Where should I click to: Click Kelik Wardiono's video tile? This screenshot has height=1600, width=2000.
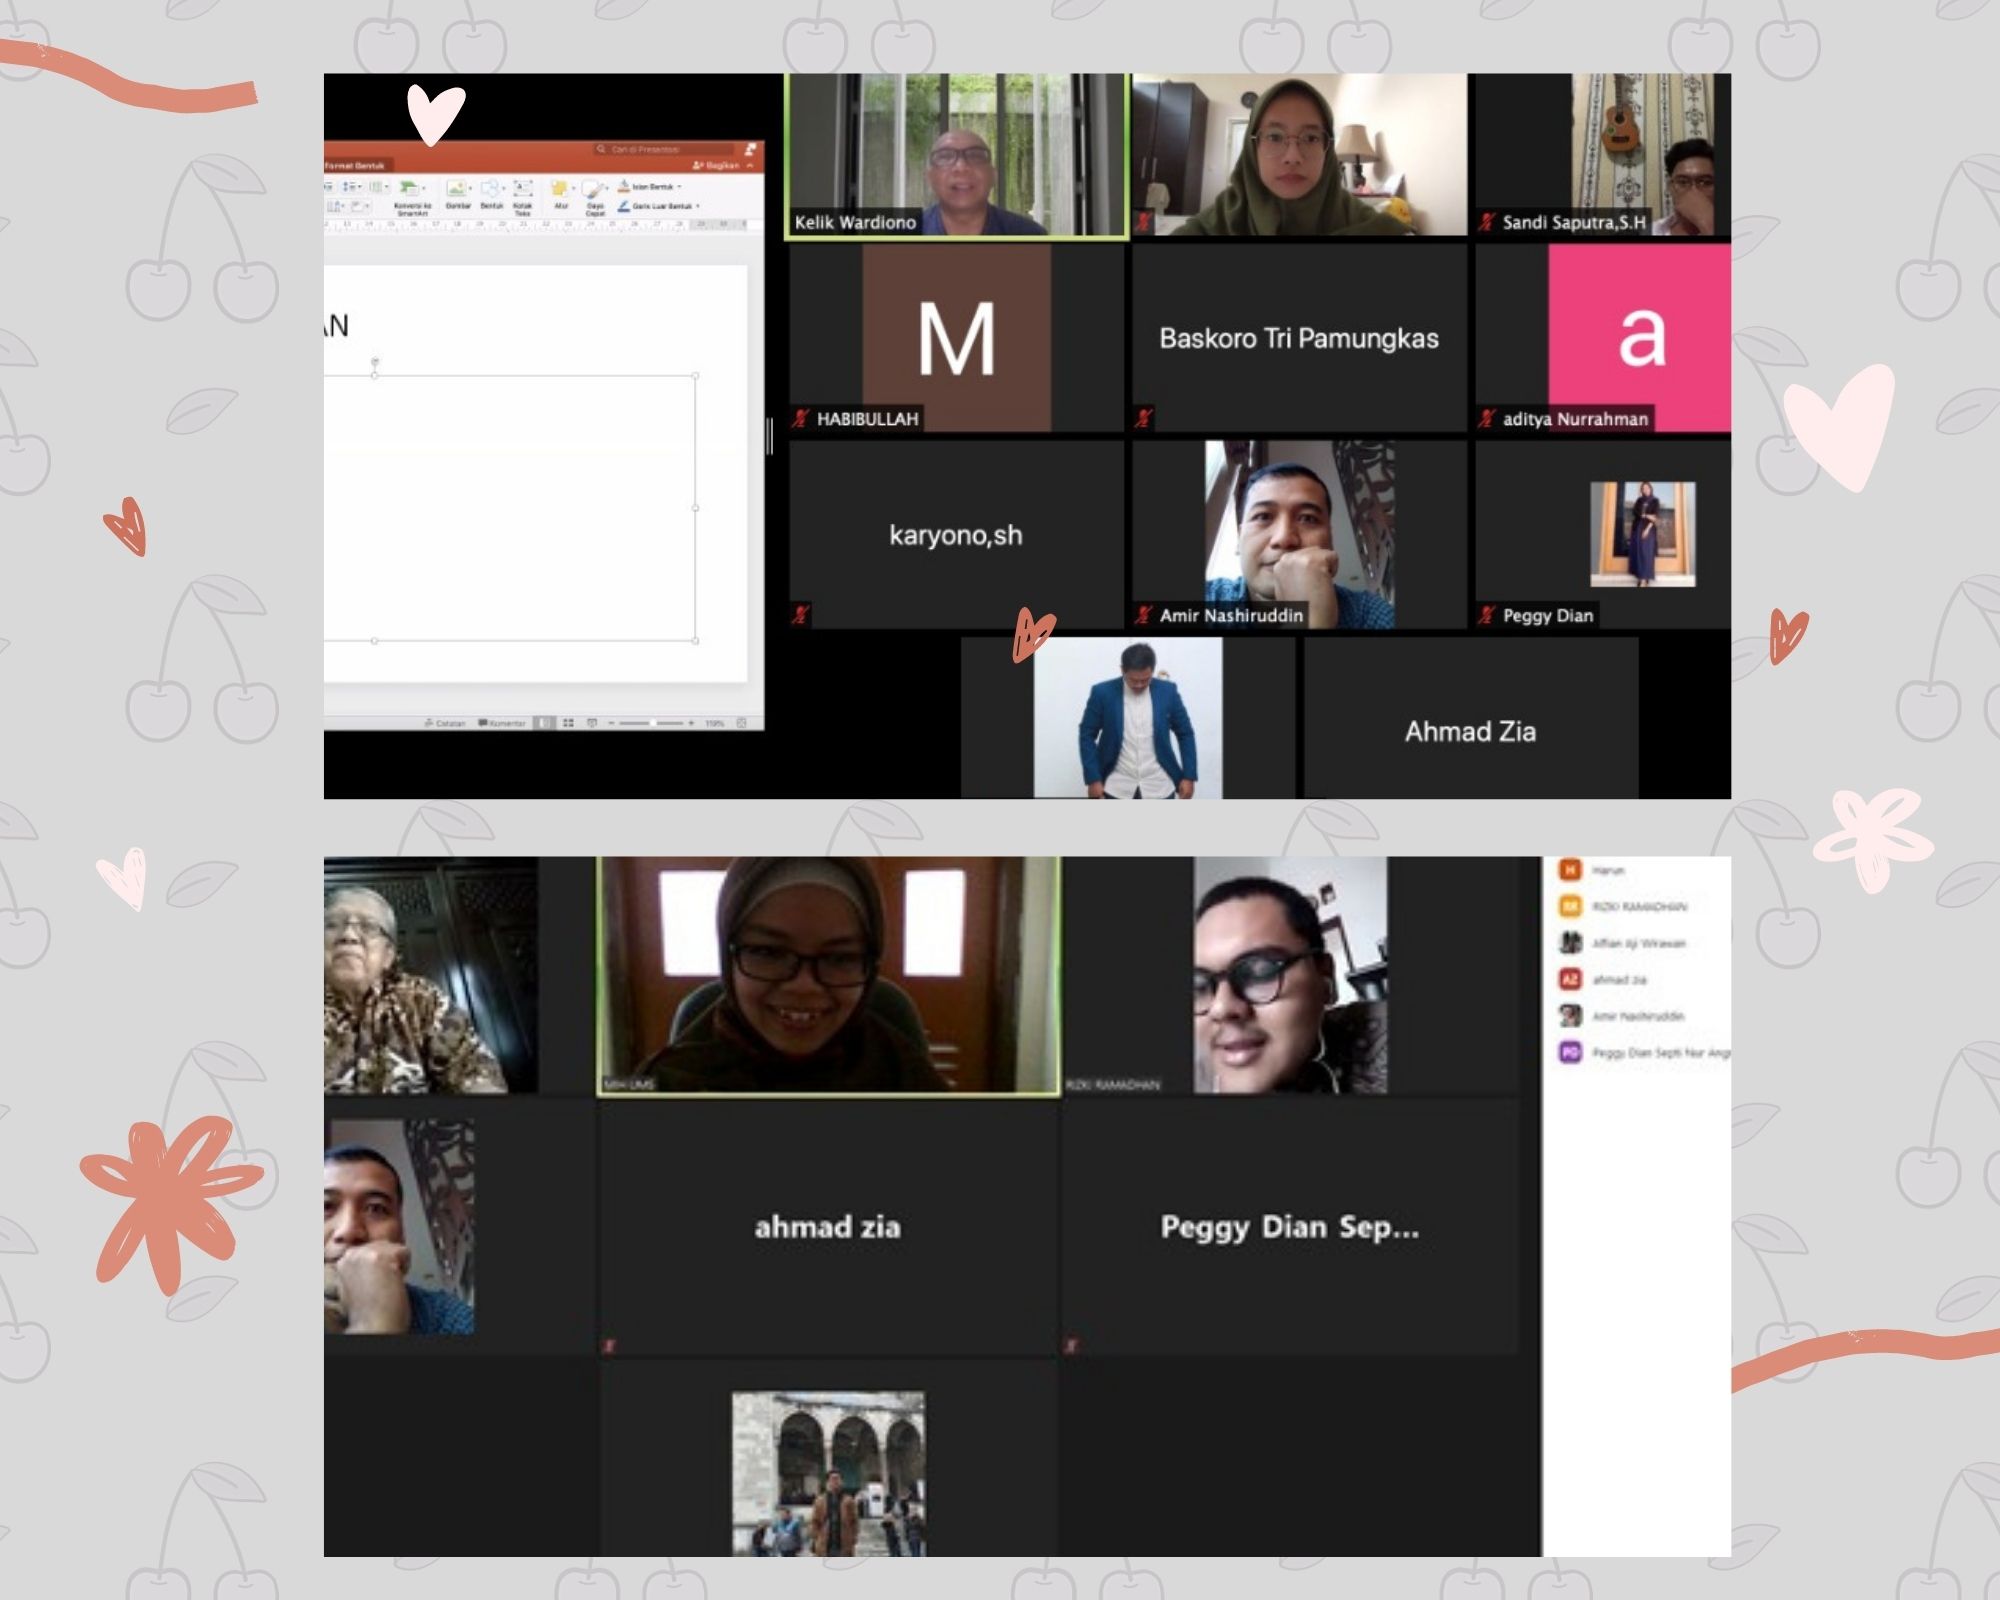(958, 155)
